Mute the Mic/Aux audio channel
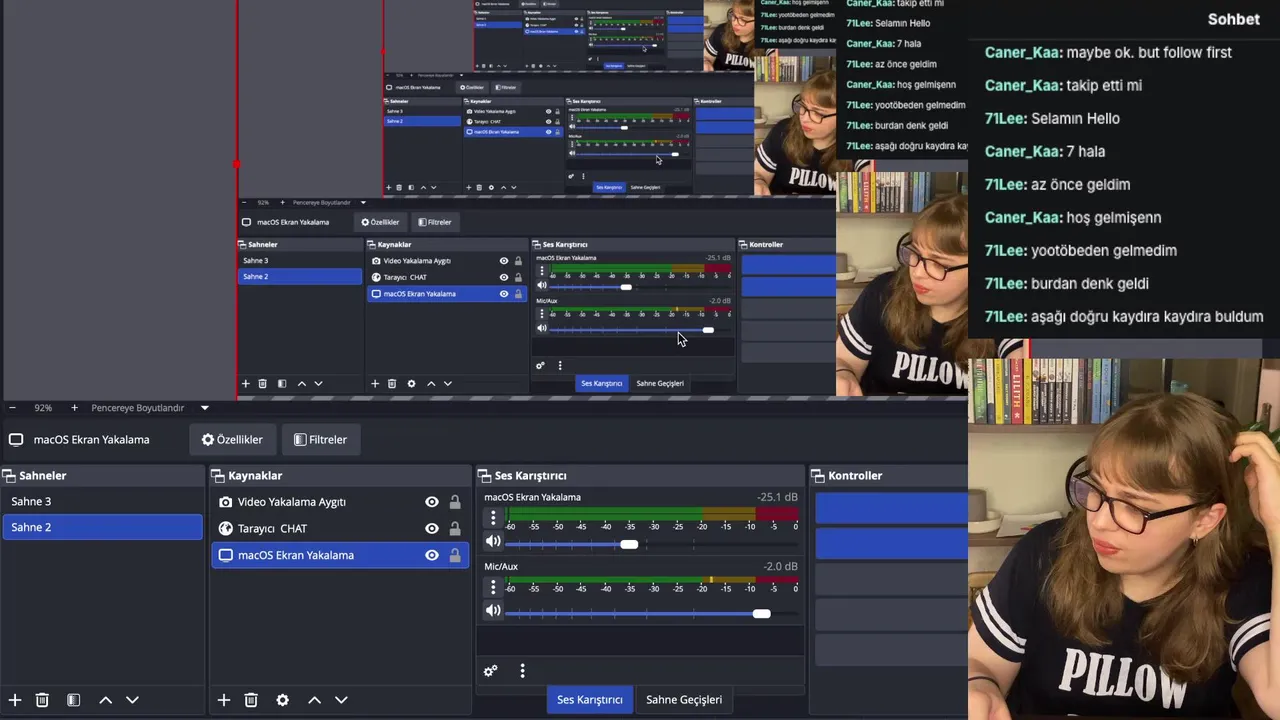 493,611
